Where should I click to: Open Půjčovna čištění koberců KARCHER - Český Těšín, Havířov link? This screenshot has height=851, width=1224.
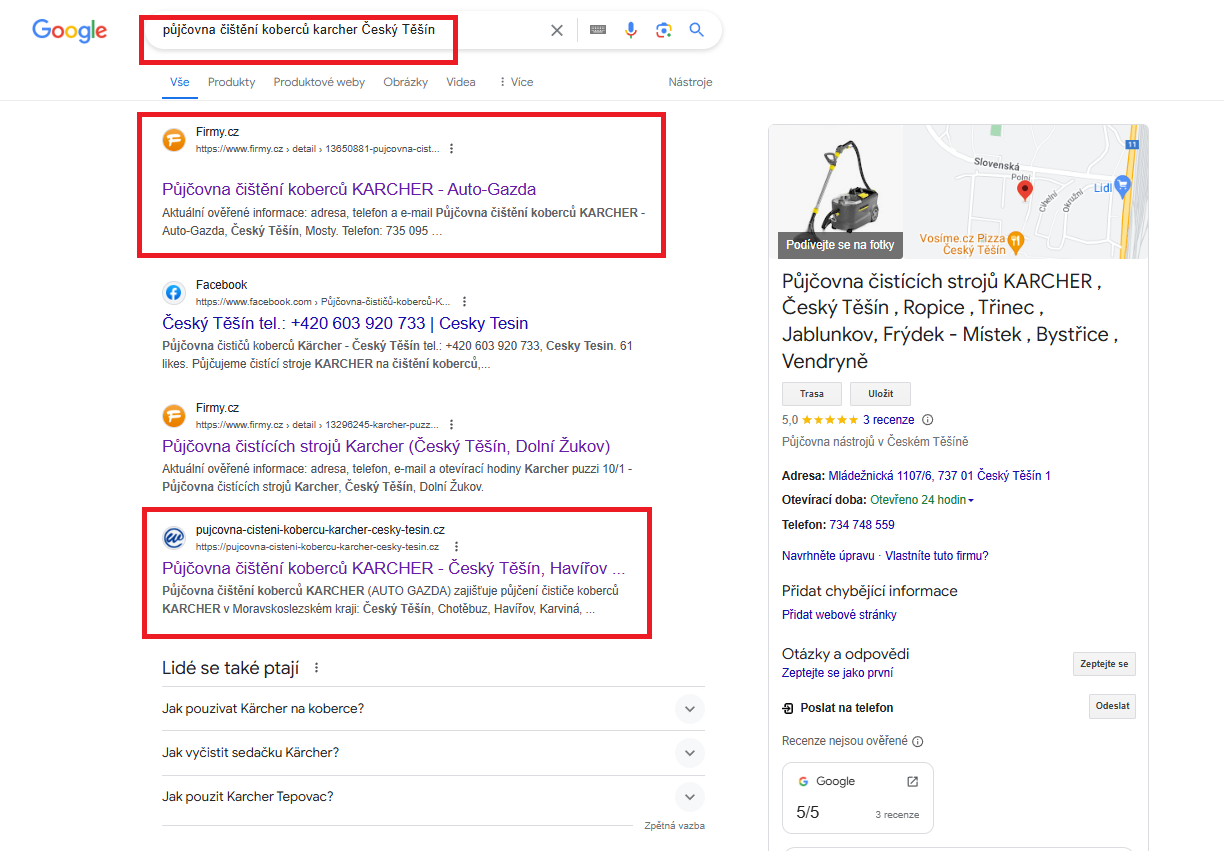click(393, 568)
